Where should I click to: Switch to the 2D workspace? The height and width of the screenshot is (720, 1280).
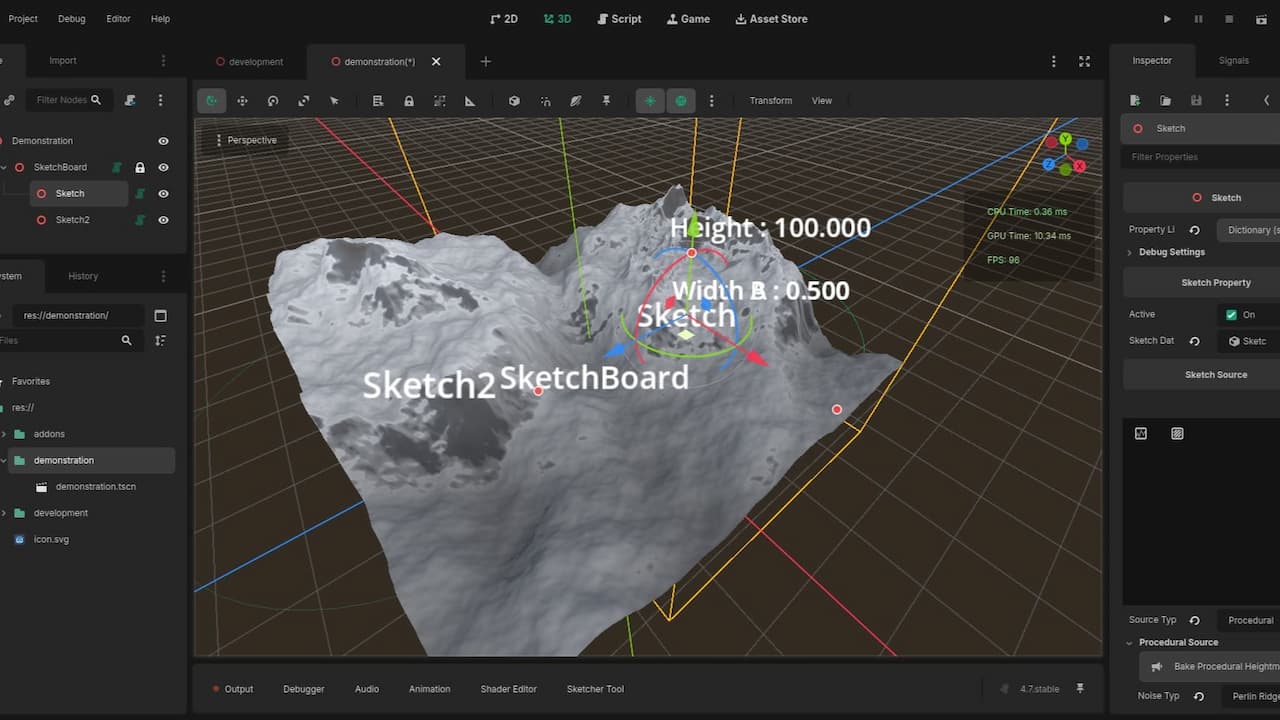point(504,19)
